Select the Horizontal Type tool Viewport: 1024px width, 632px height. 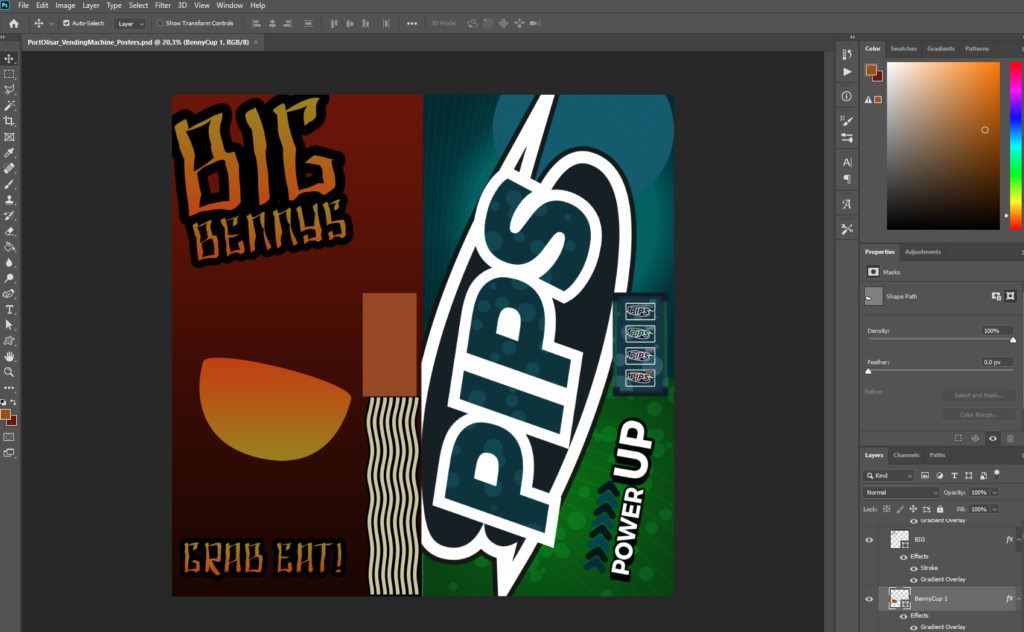point(9,309)
